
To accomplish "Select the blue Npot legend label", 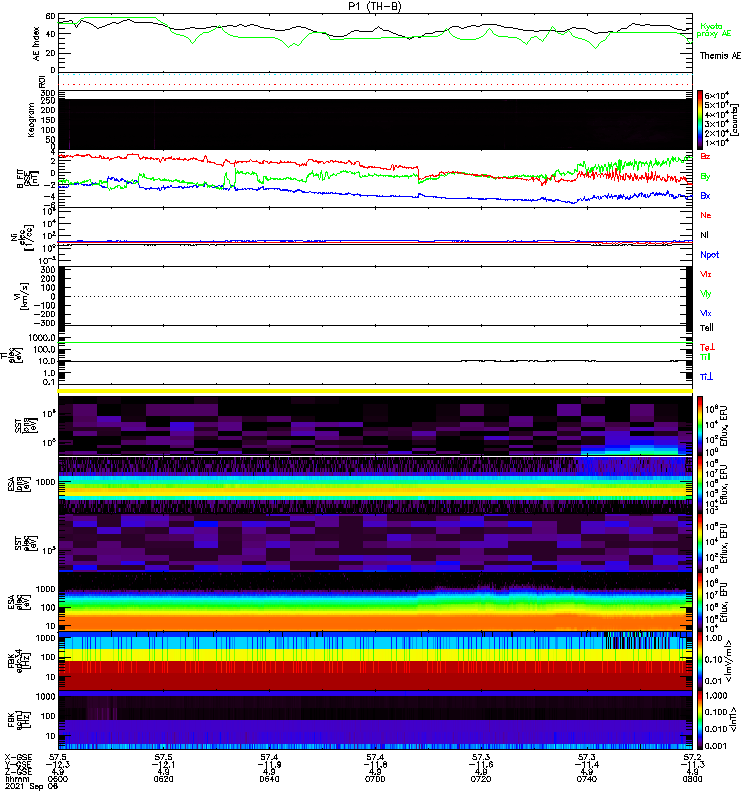I will point(709,255).
